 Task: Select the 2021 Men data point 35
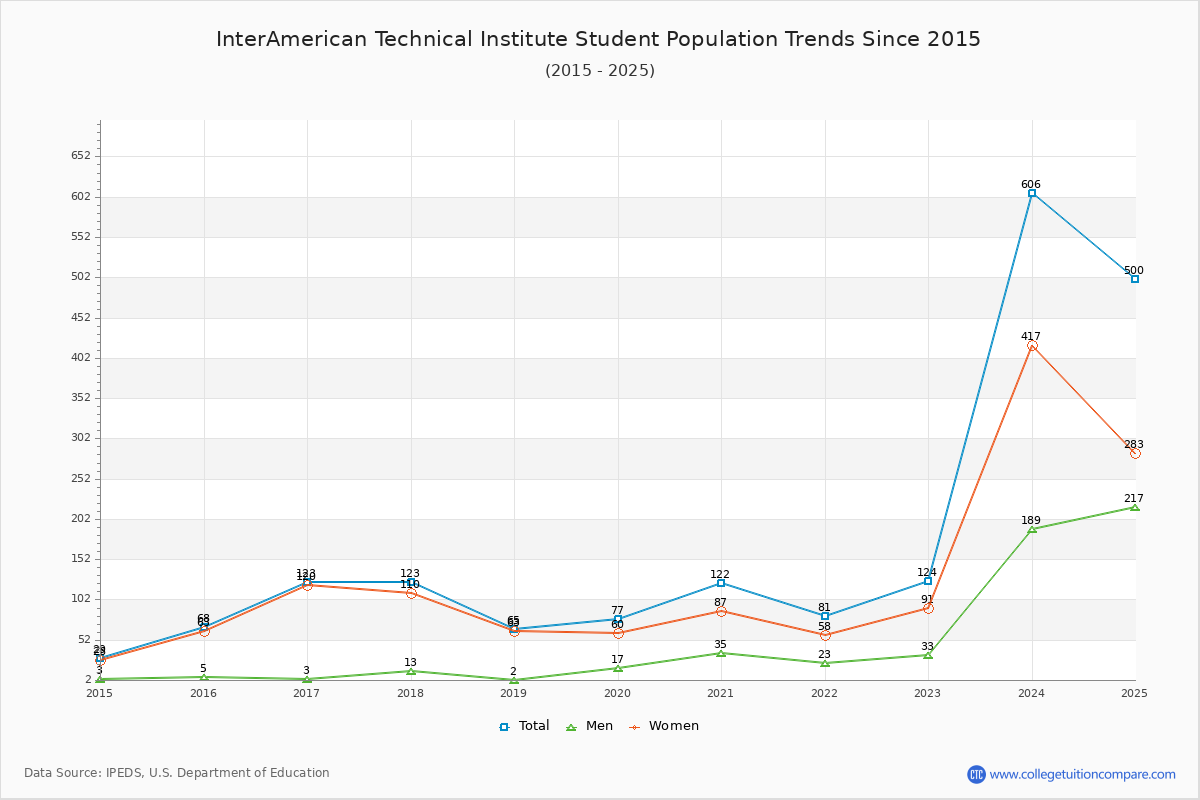(721, 653)
